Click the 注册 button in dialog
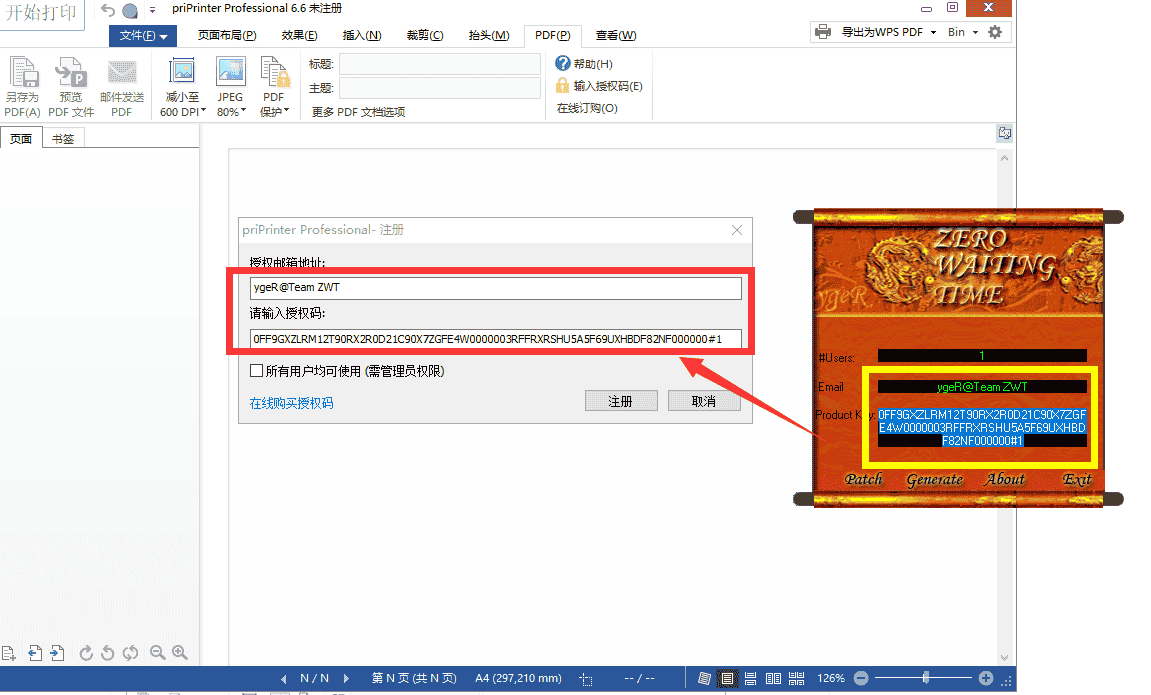The width and height of the screenshot is (1151, 695). 621,401
